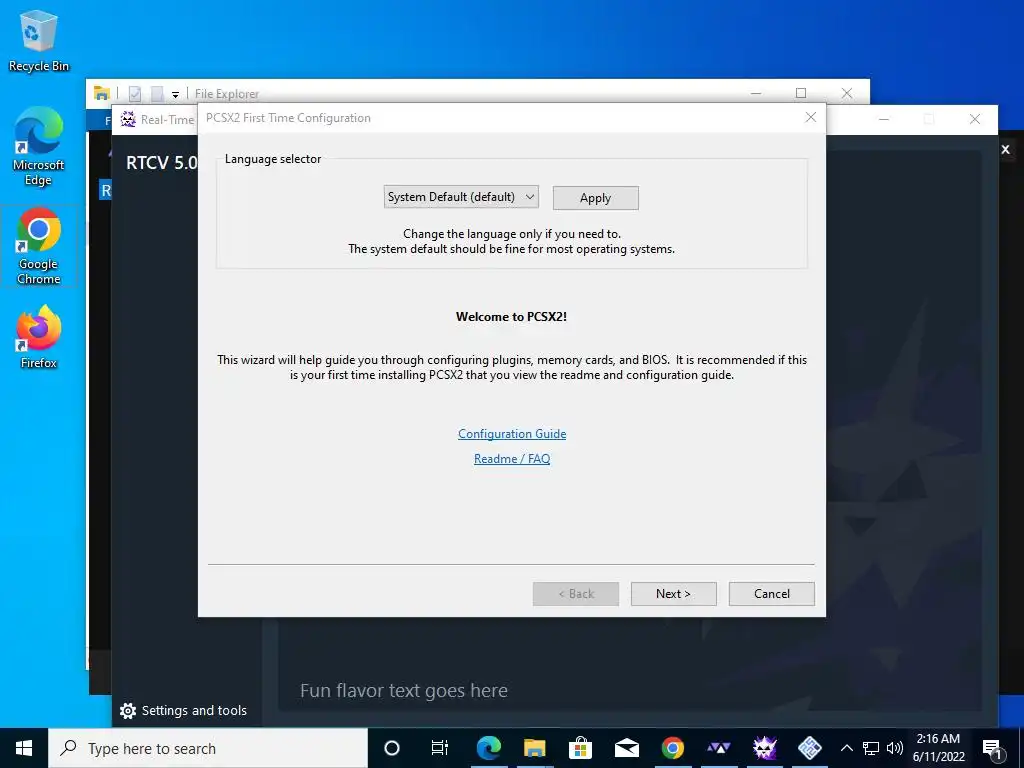Screen dimensions: 1024x768
Task: Open the notification center icon
Action: pos(992,748)
